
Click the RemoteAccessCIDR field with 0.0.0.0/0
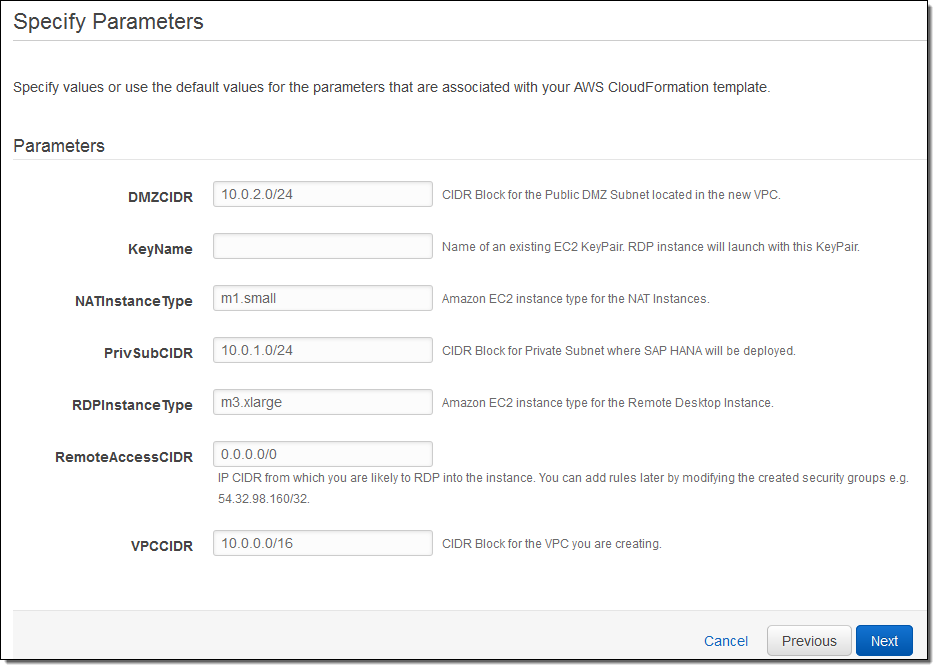(322, 454)
